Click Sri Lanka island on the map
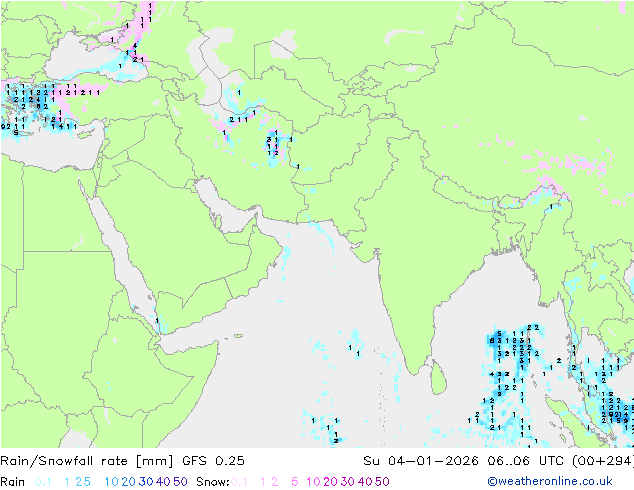 [439, 378]
